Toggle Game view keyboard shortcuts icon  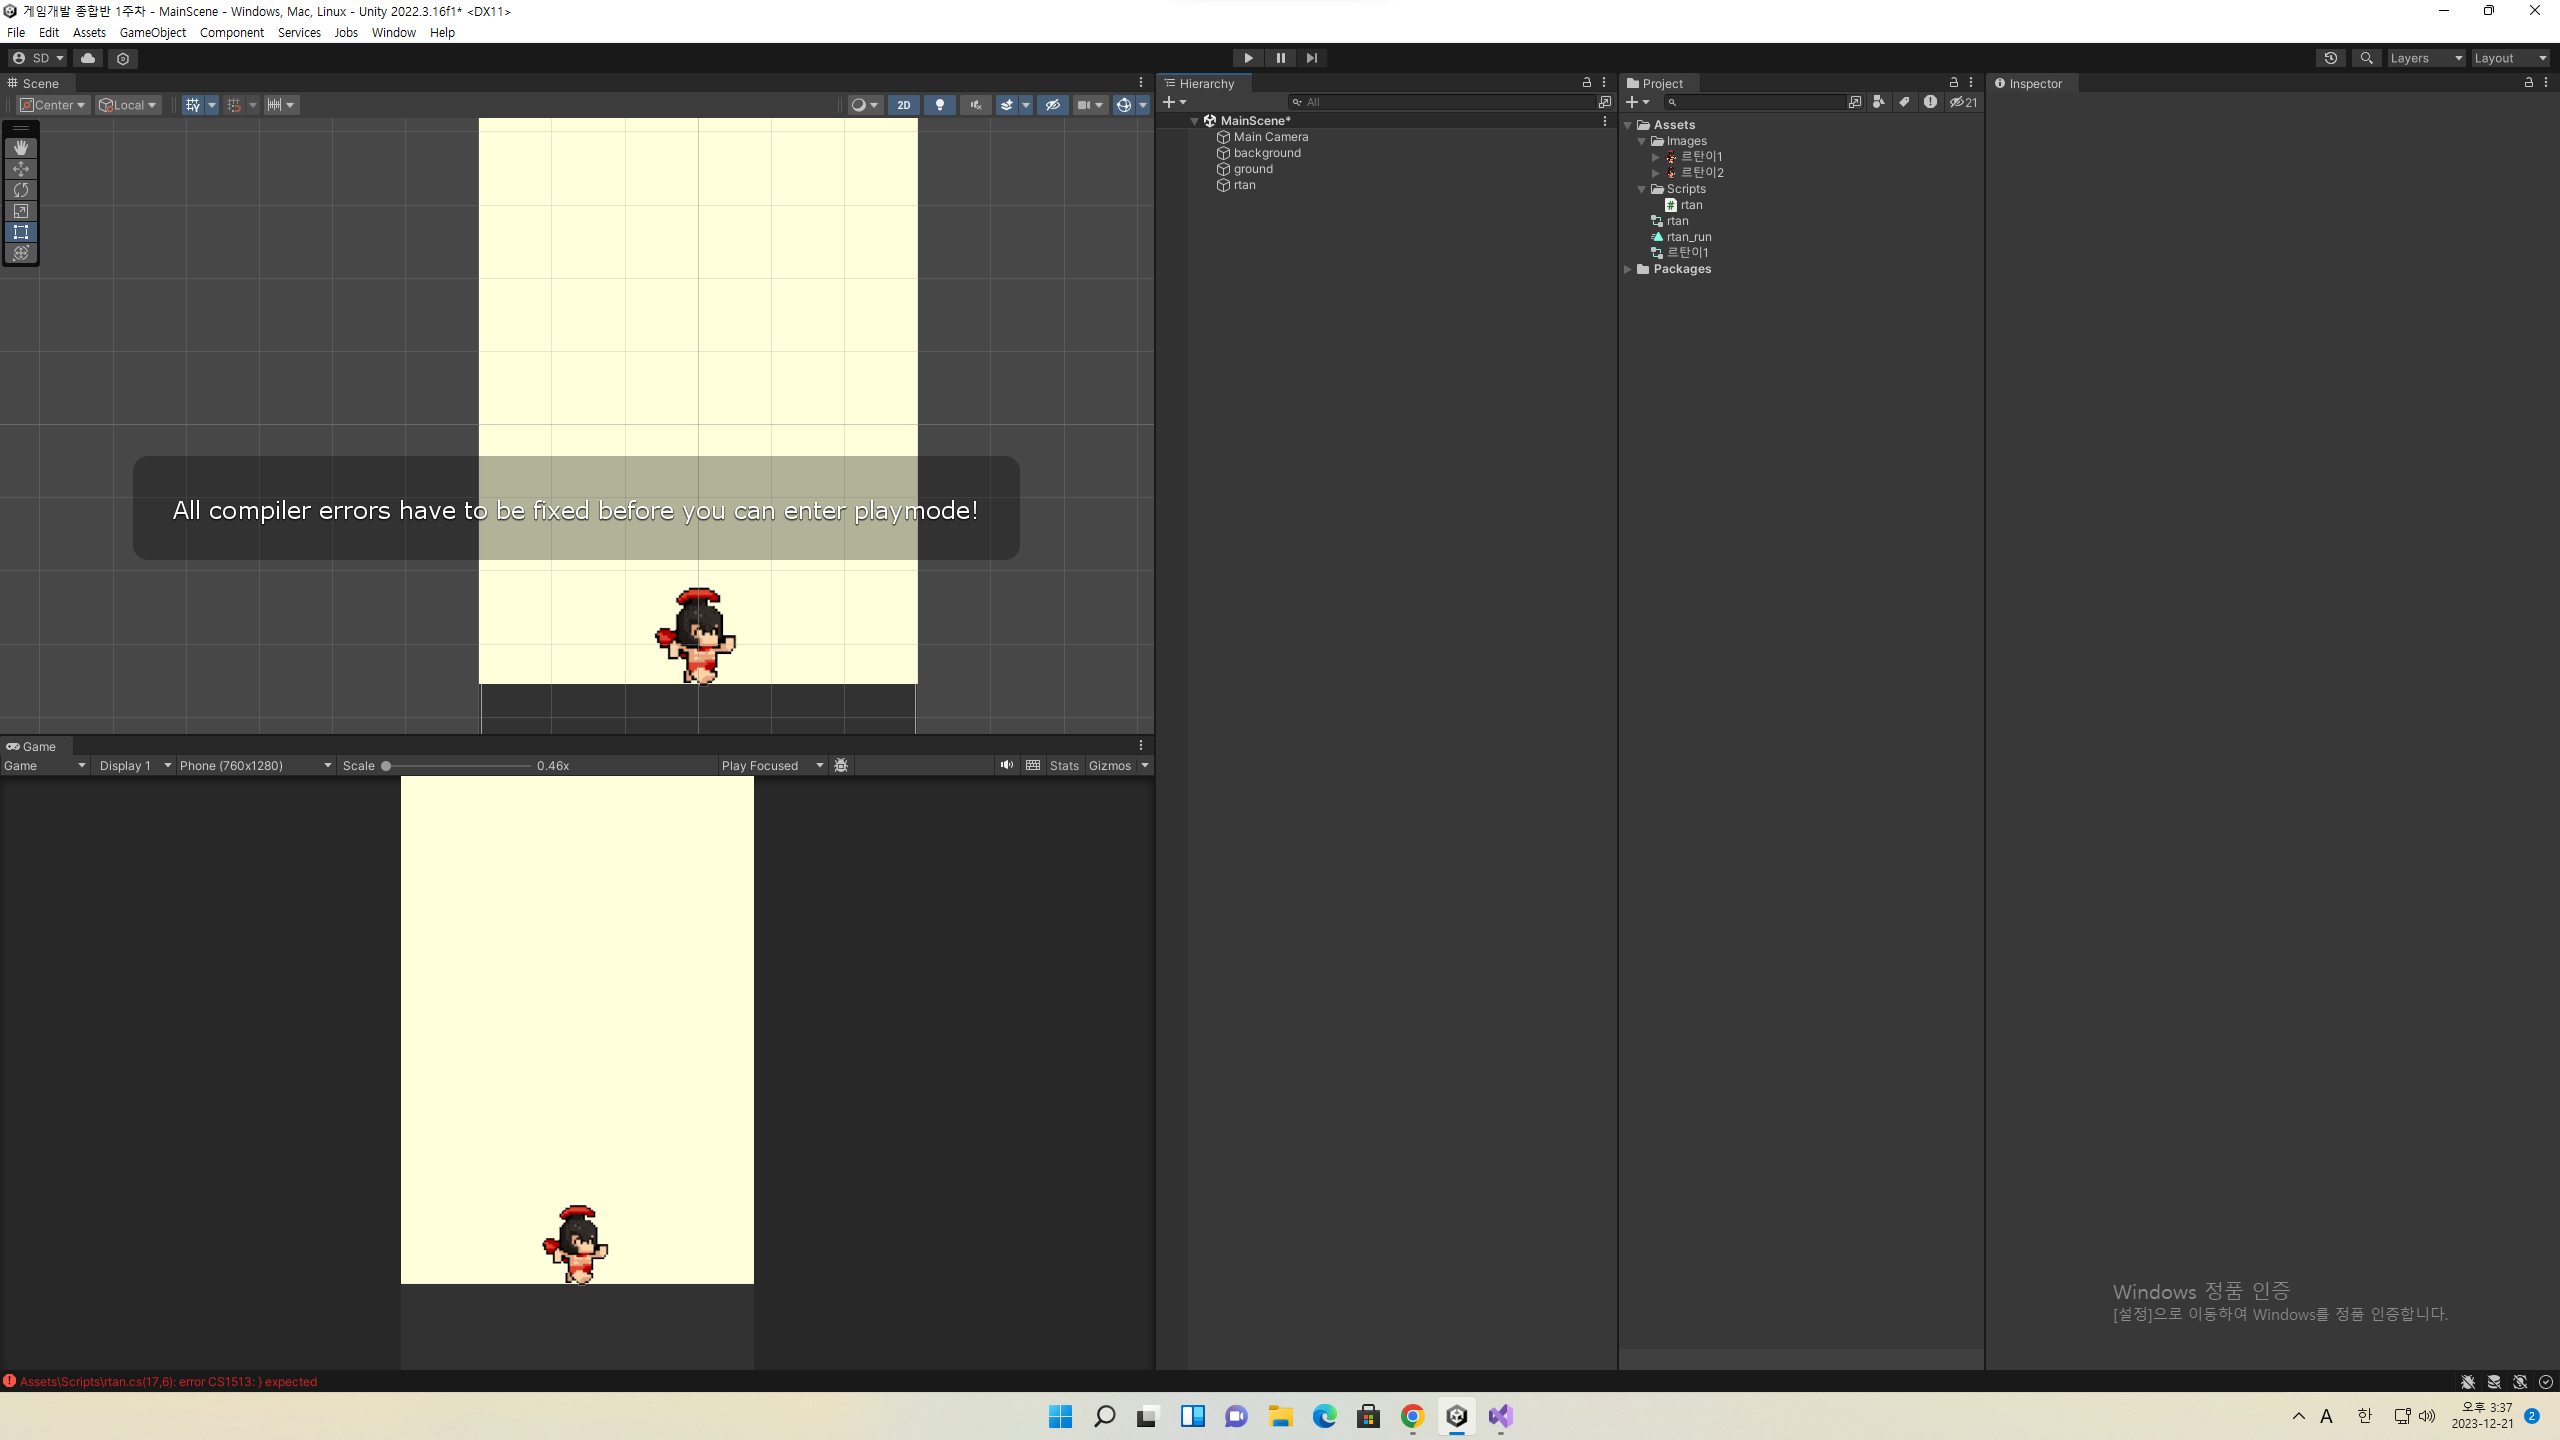pyautogui.click(x=1033, y=766)
